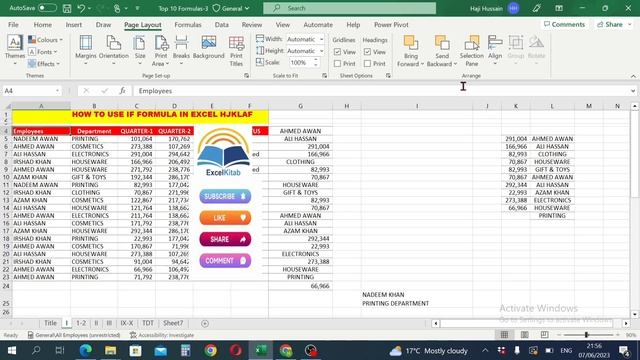Add a new sheet with plus icon
This screenshot has width=640, height=360.
coord(205,323)
